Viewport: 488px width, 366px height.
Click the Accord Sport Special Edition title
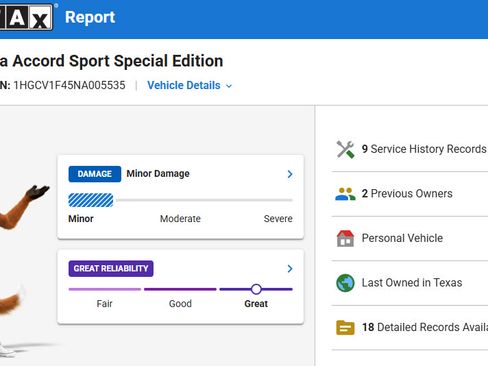coord(111,61)
